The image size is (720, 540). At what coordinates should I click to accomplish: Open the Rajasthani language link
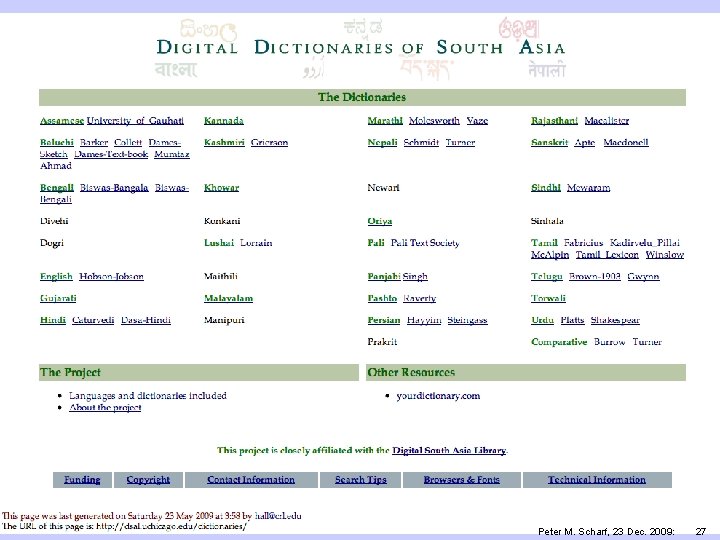click(555, 121)
